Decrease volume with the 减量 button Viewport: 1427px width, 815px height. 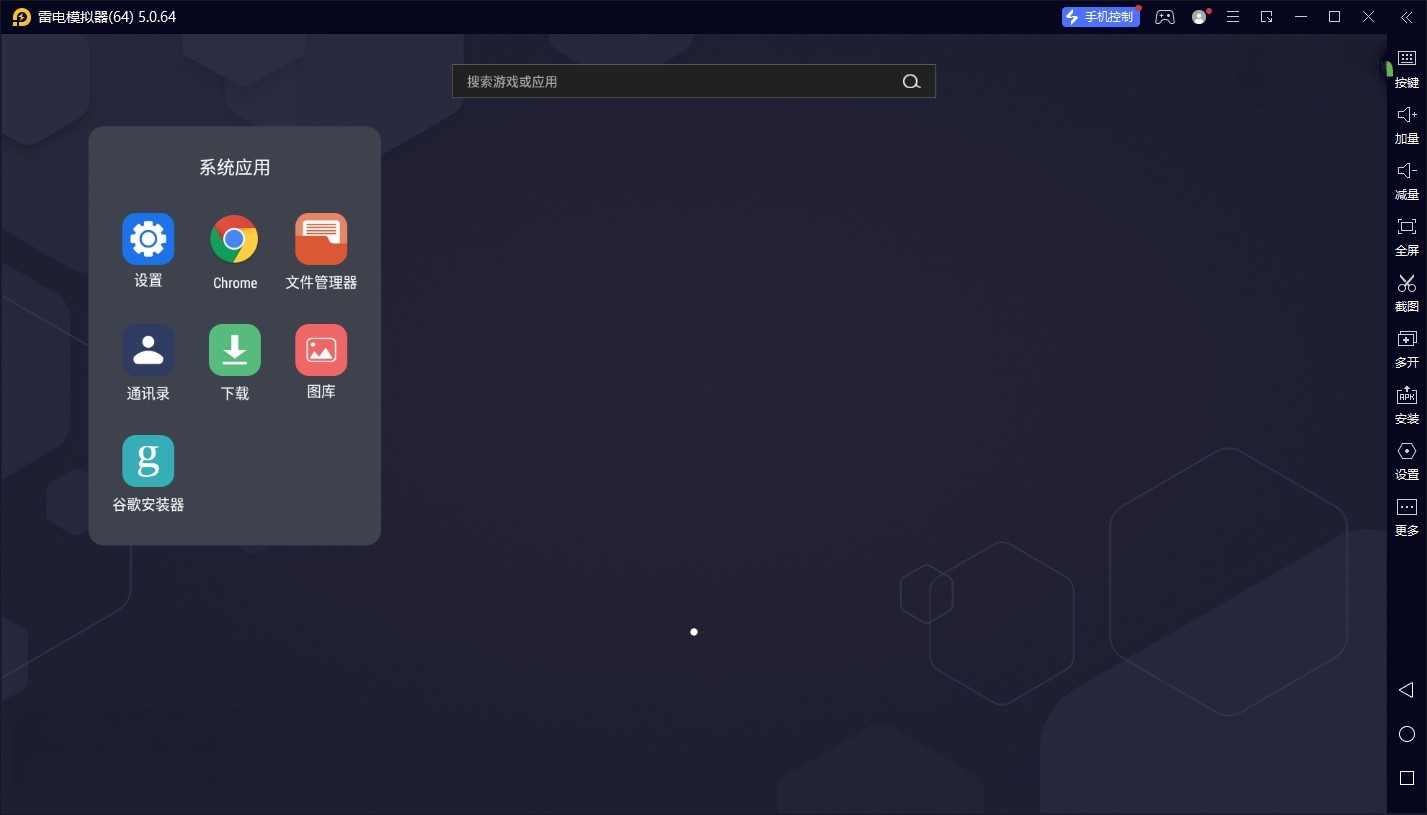[1406, 180]
